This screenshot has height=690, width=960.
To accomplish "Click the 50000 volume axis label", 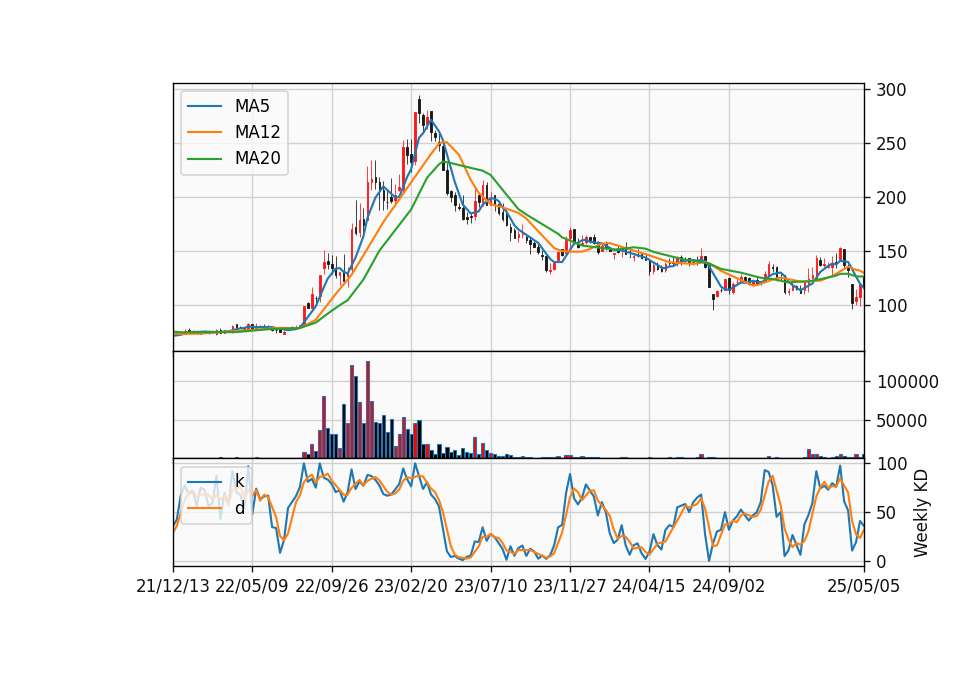I will click(x=902, y=421).
